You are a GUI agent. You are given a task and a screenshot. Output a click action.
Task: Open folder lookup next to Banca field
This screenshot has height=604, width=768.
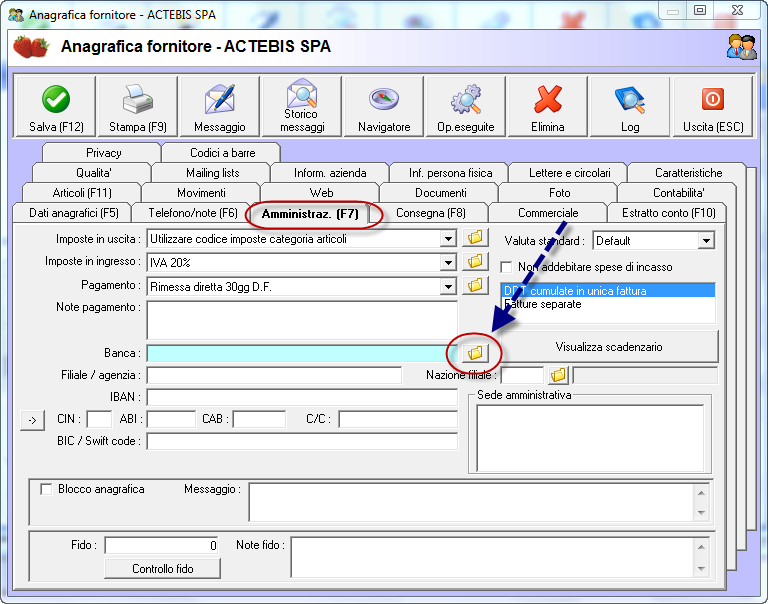475,353
